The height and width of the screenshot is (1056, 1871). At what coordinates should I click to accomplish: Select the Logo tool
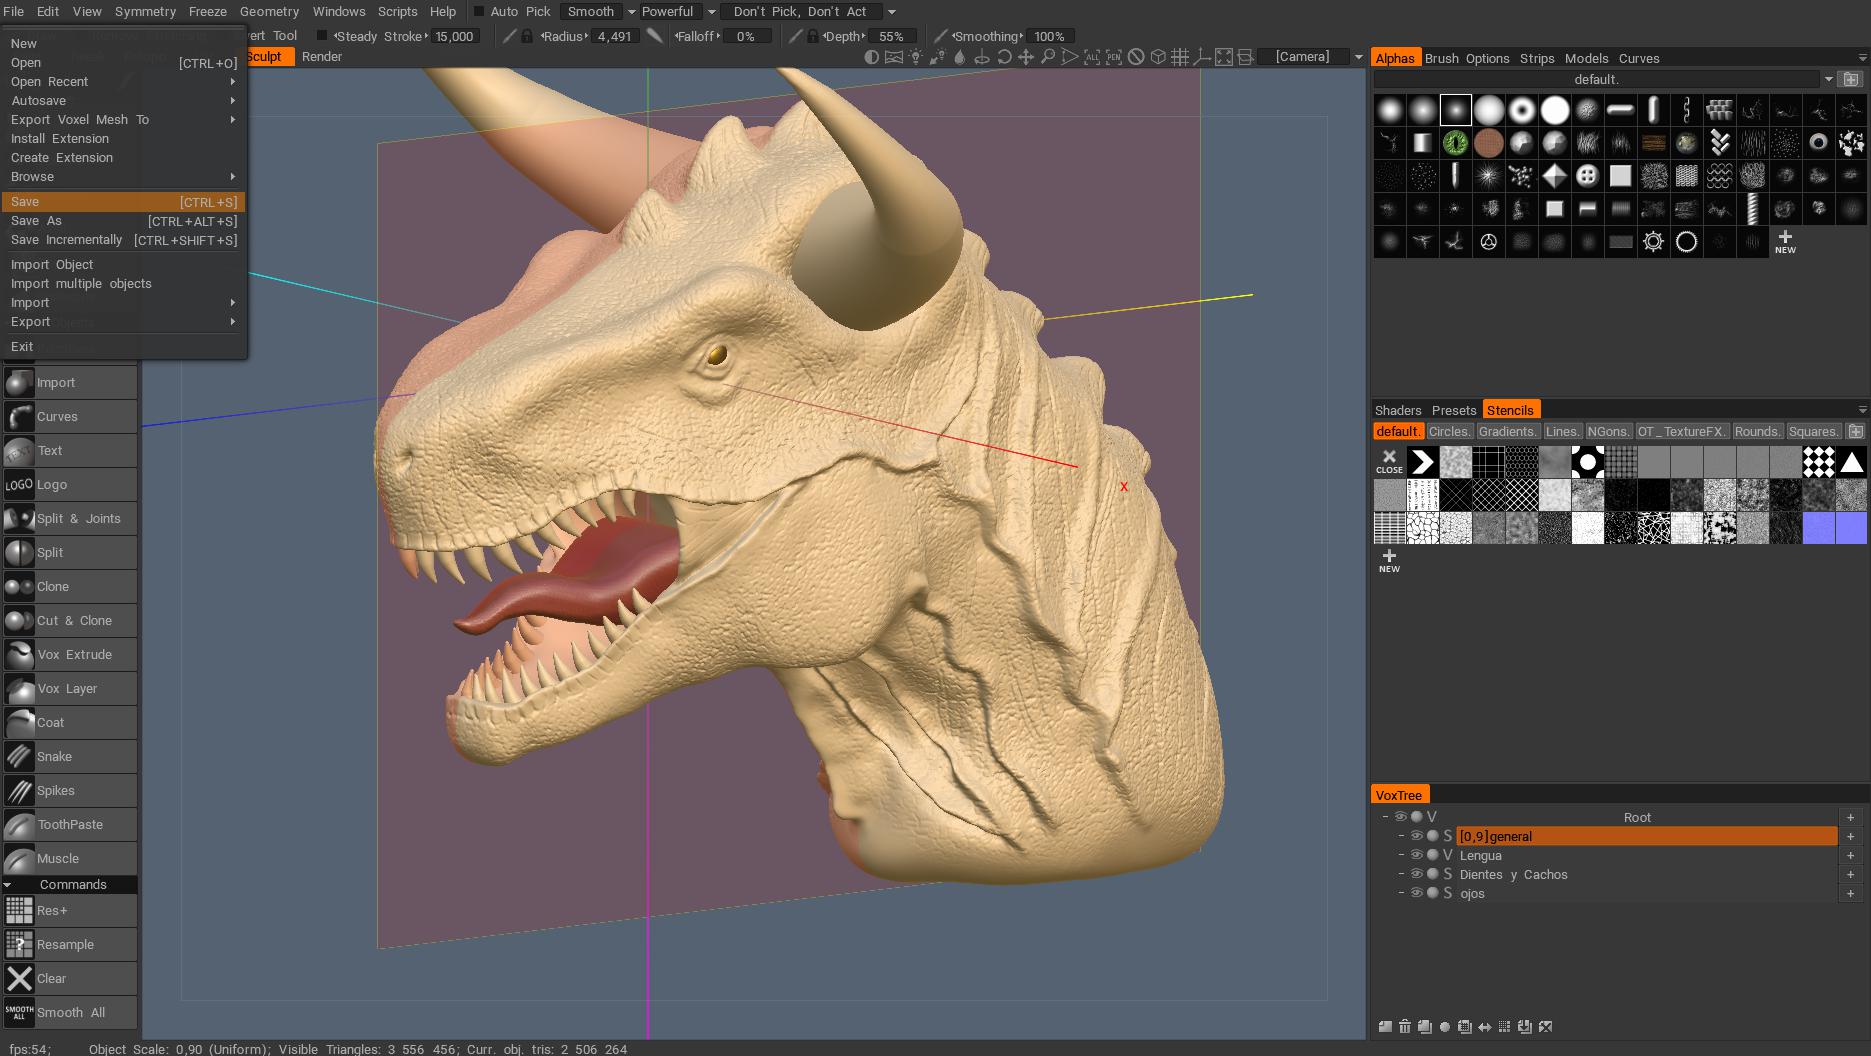[x=69, y=485]
